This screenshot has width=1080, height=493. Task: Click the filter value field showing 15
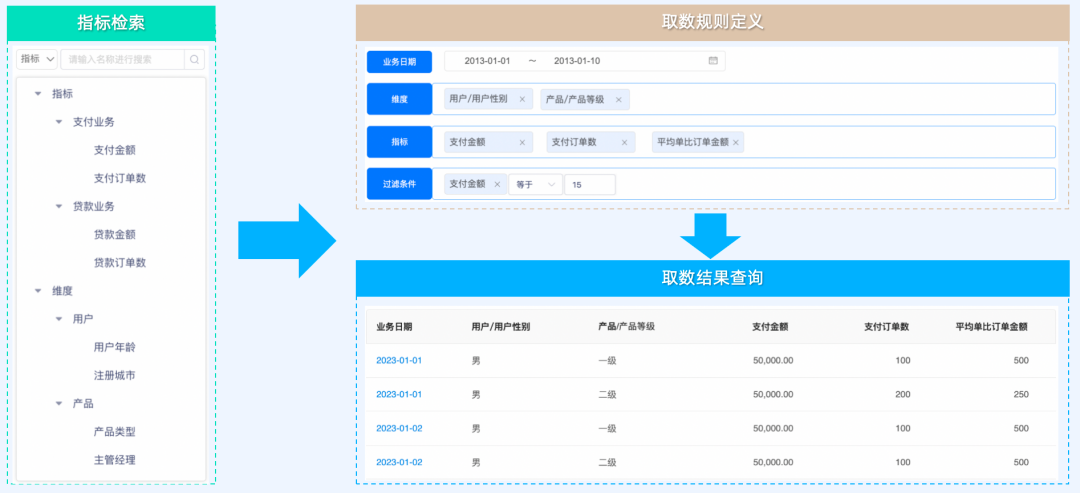590,185
